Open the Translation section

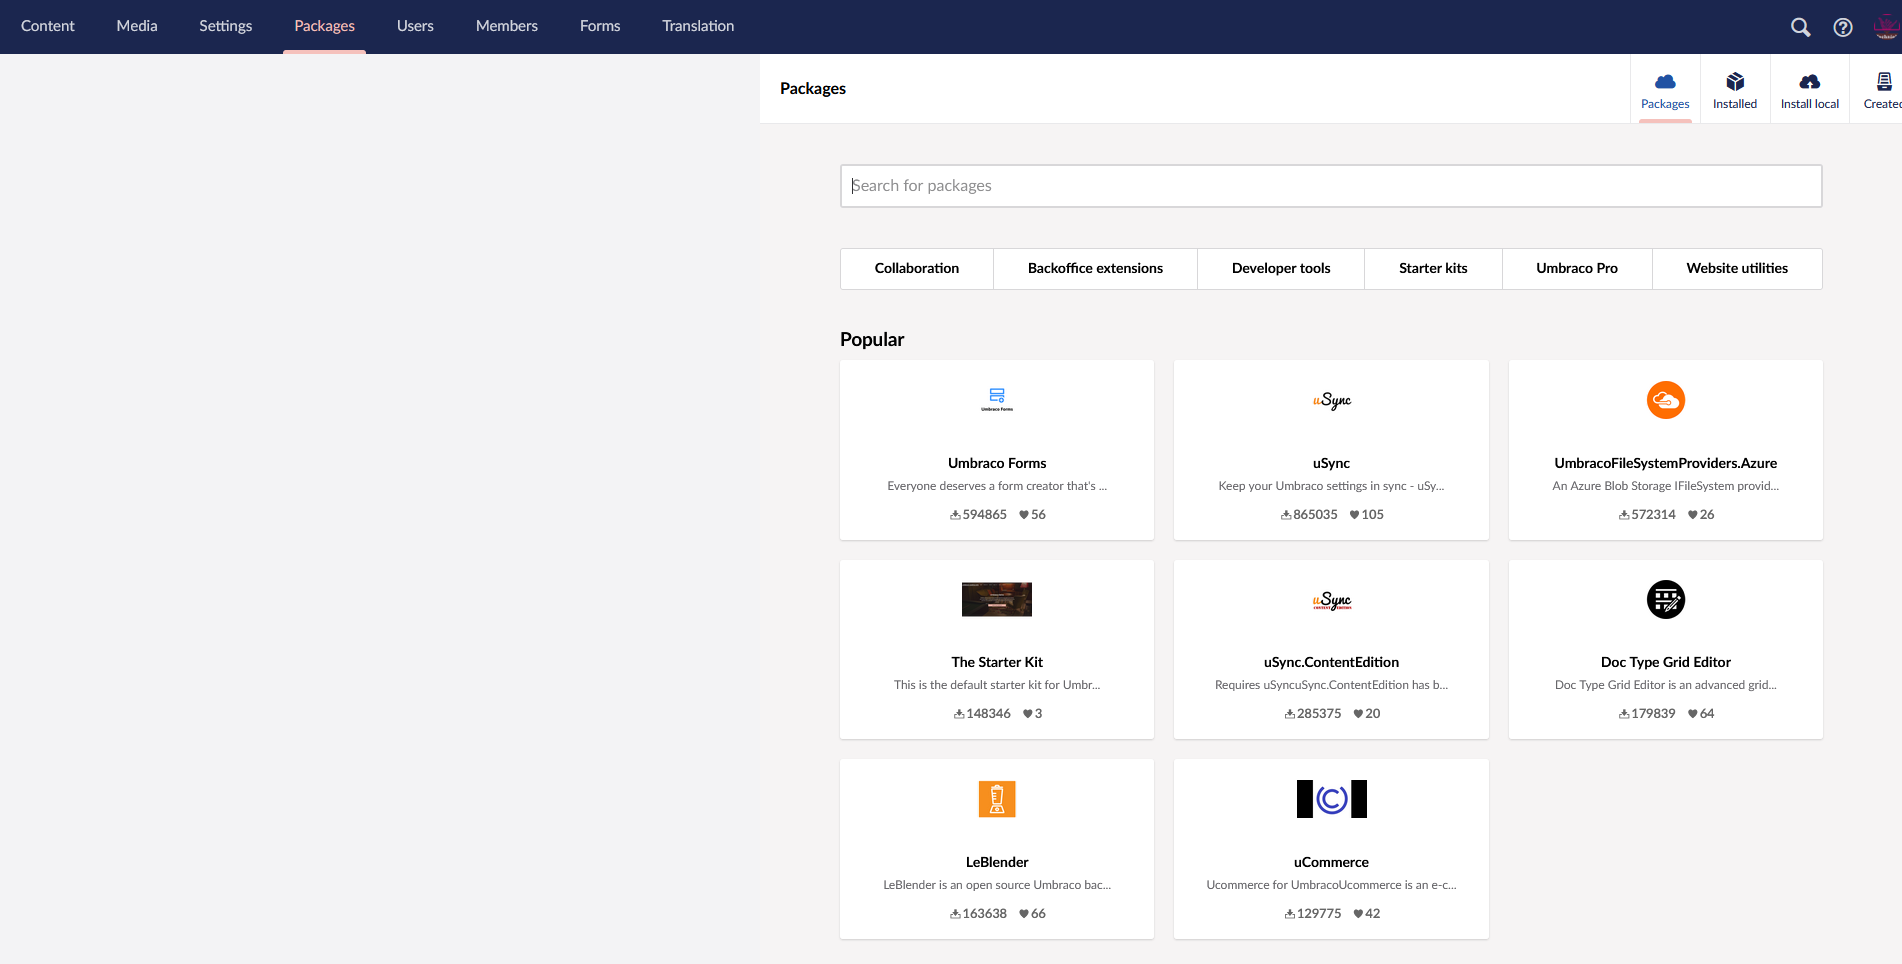coord(697,26)
